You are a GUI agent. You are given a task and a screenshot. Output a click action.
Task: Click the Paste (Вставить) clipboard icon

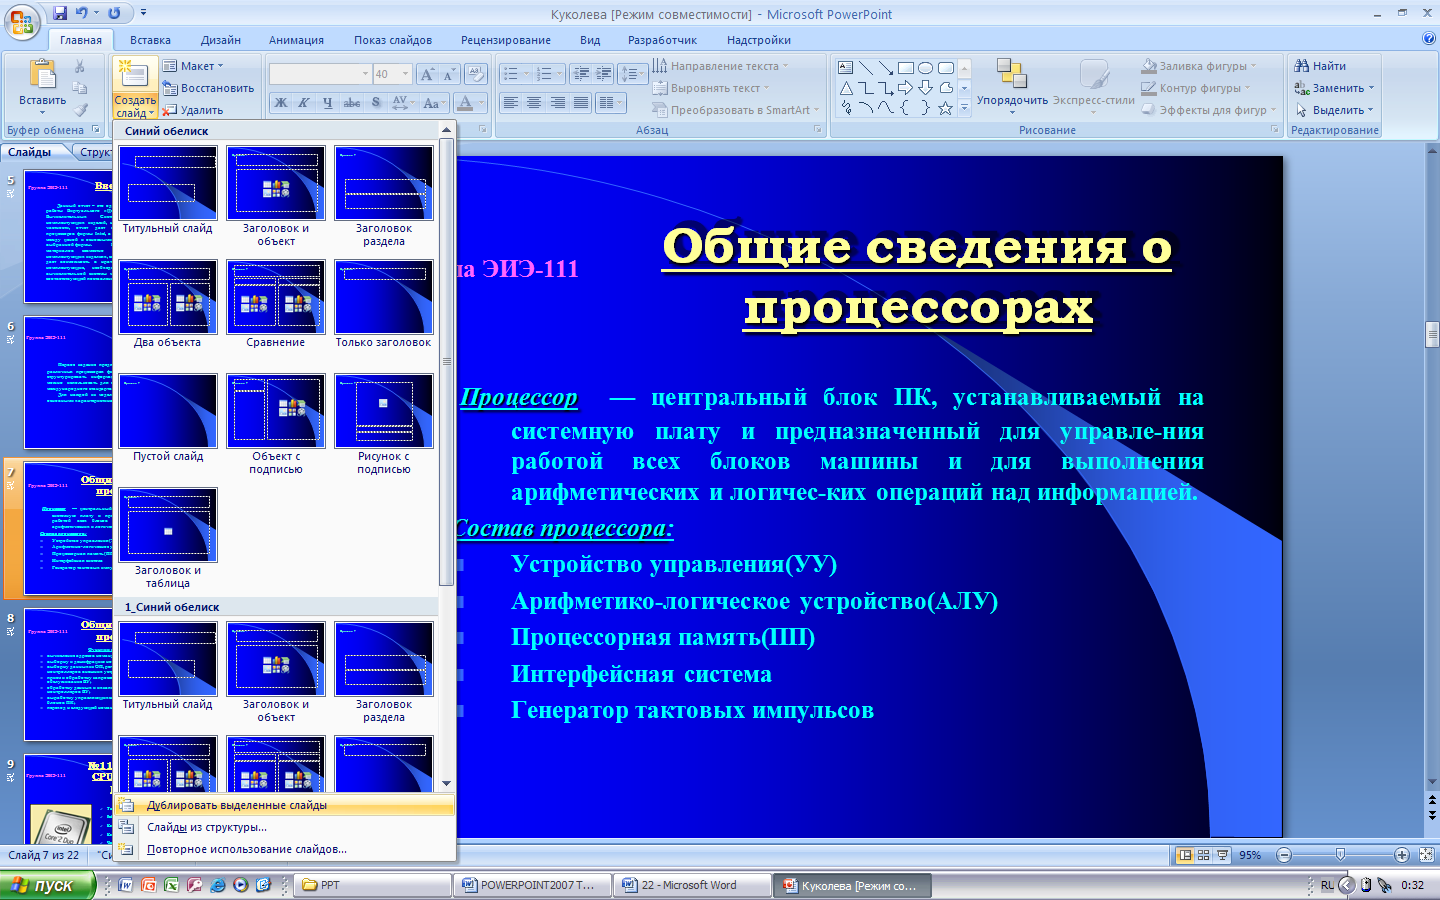pos(43,75)
